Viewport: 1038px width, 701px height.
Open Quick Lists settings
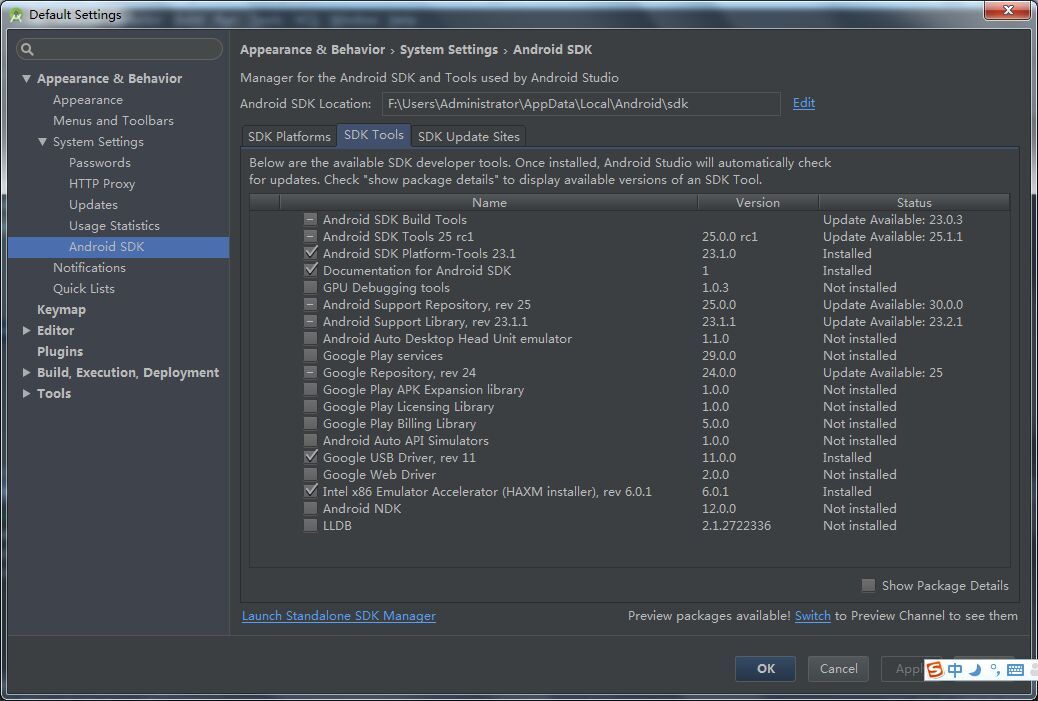click(84, 289)
